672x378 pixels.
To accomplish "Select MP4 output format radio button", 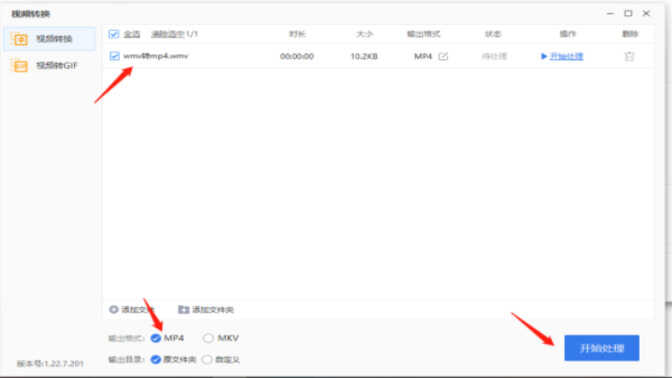I will 156,338.
